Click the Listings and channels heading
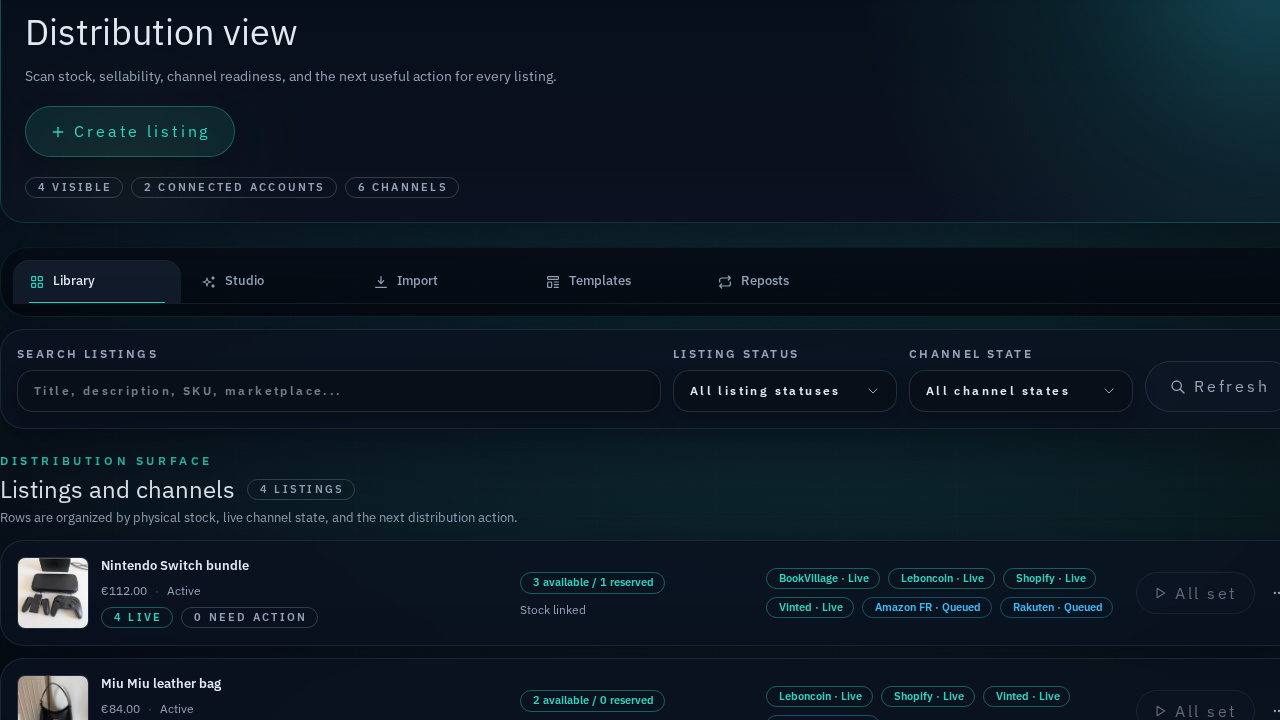This screenshot has width=1280, height=720. coord(117,490)
